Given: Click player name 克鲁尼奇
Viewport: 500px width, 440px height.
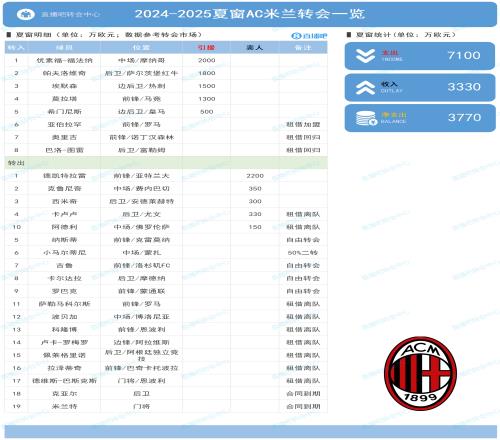Looking at the screenshot, I should pos(64,189).
